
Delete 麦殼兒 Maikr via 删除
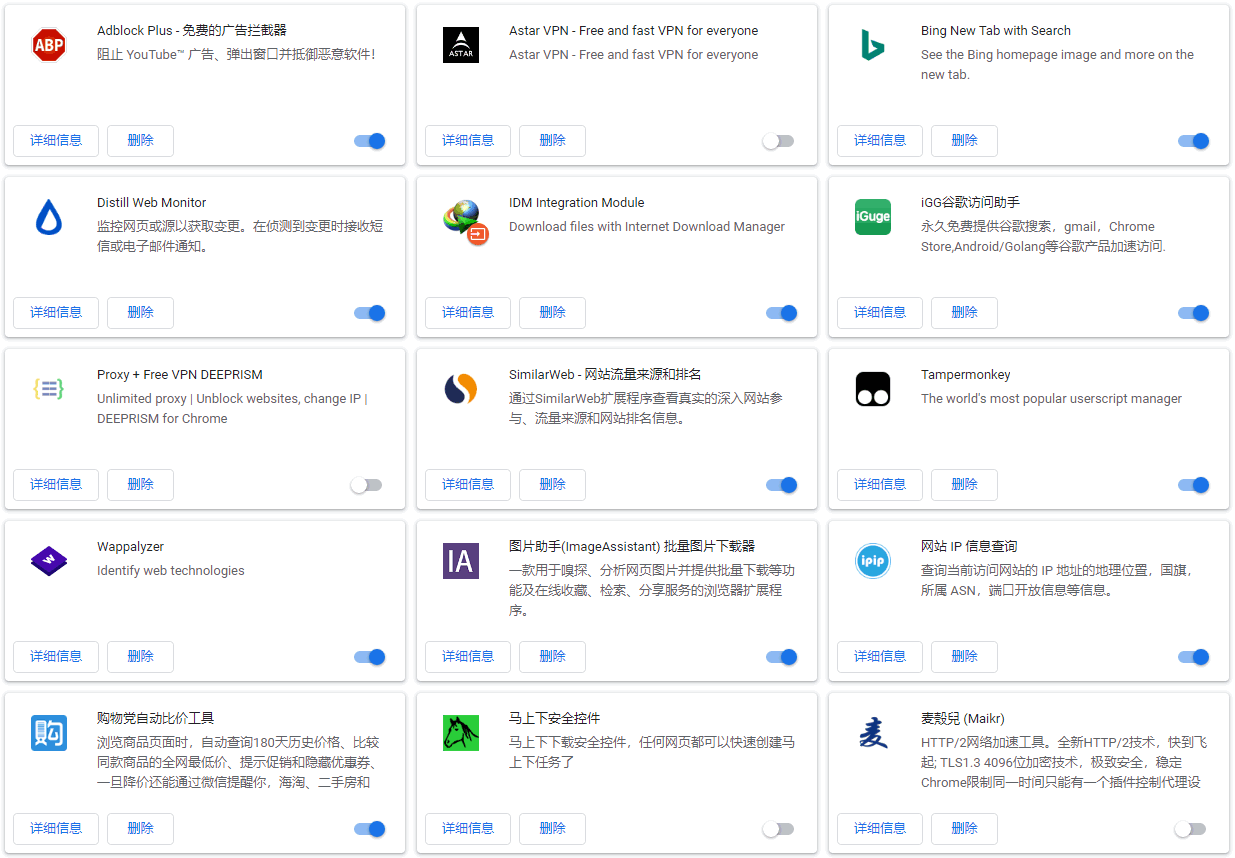[965, 829]
